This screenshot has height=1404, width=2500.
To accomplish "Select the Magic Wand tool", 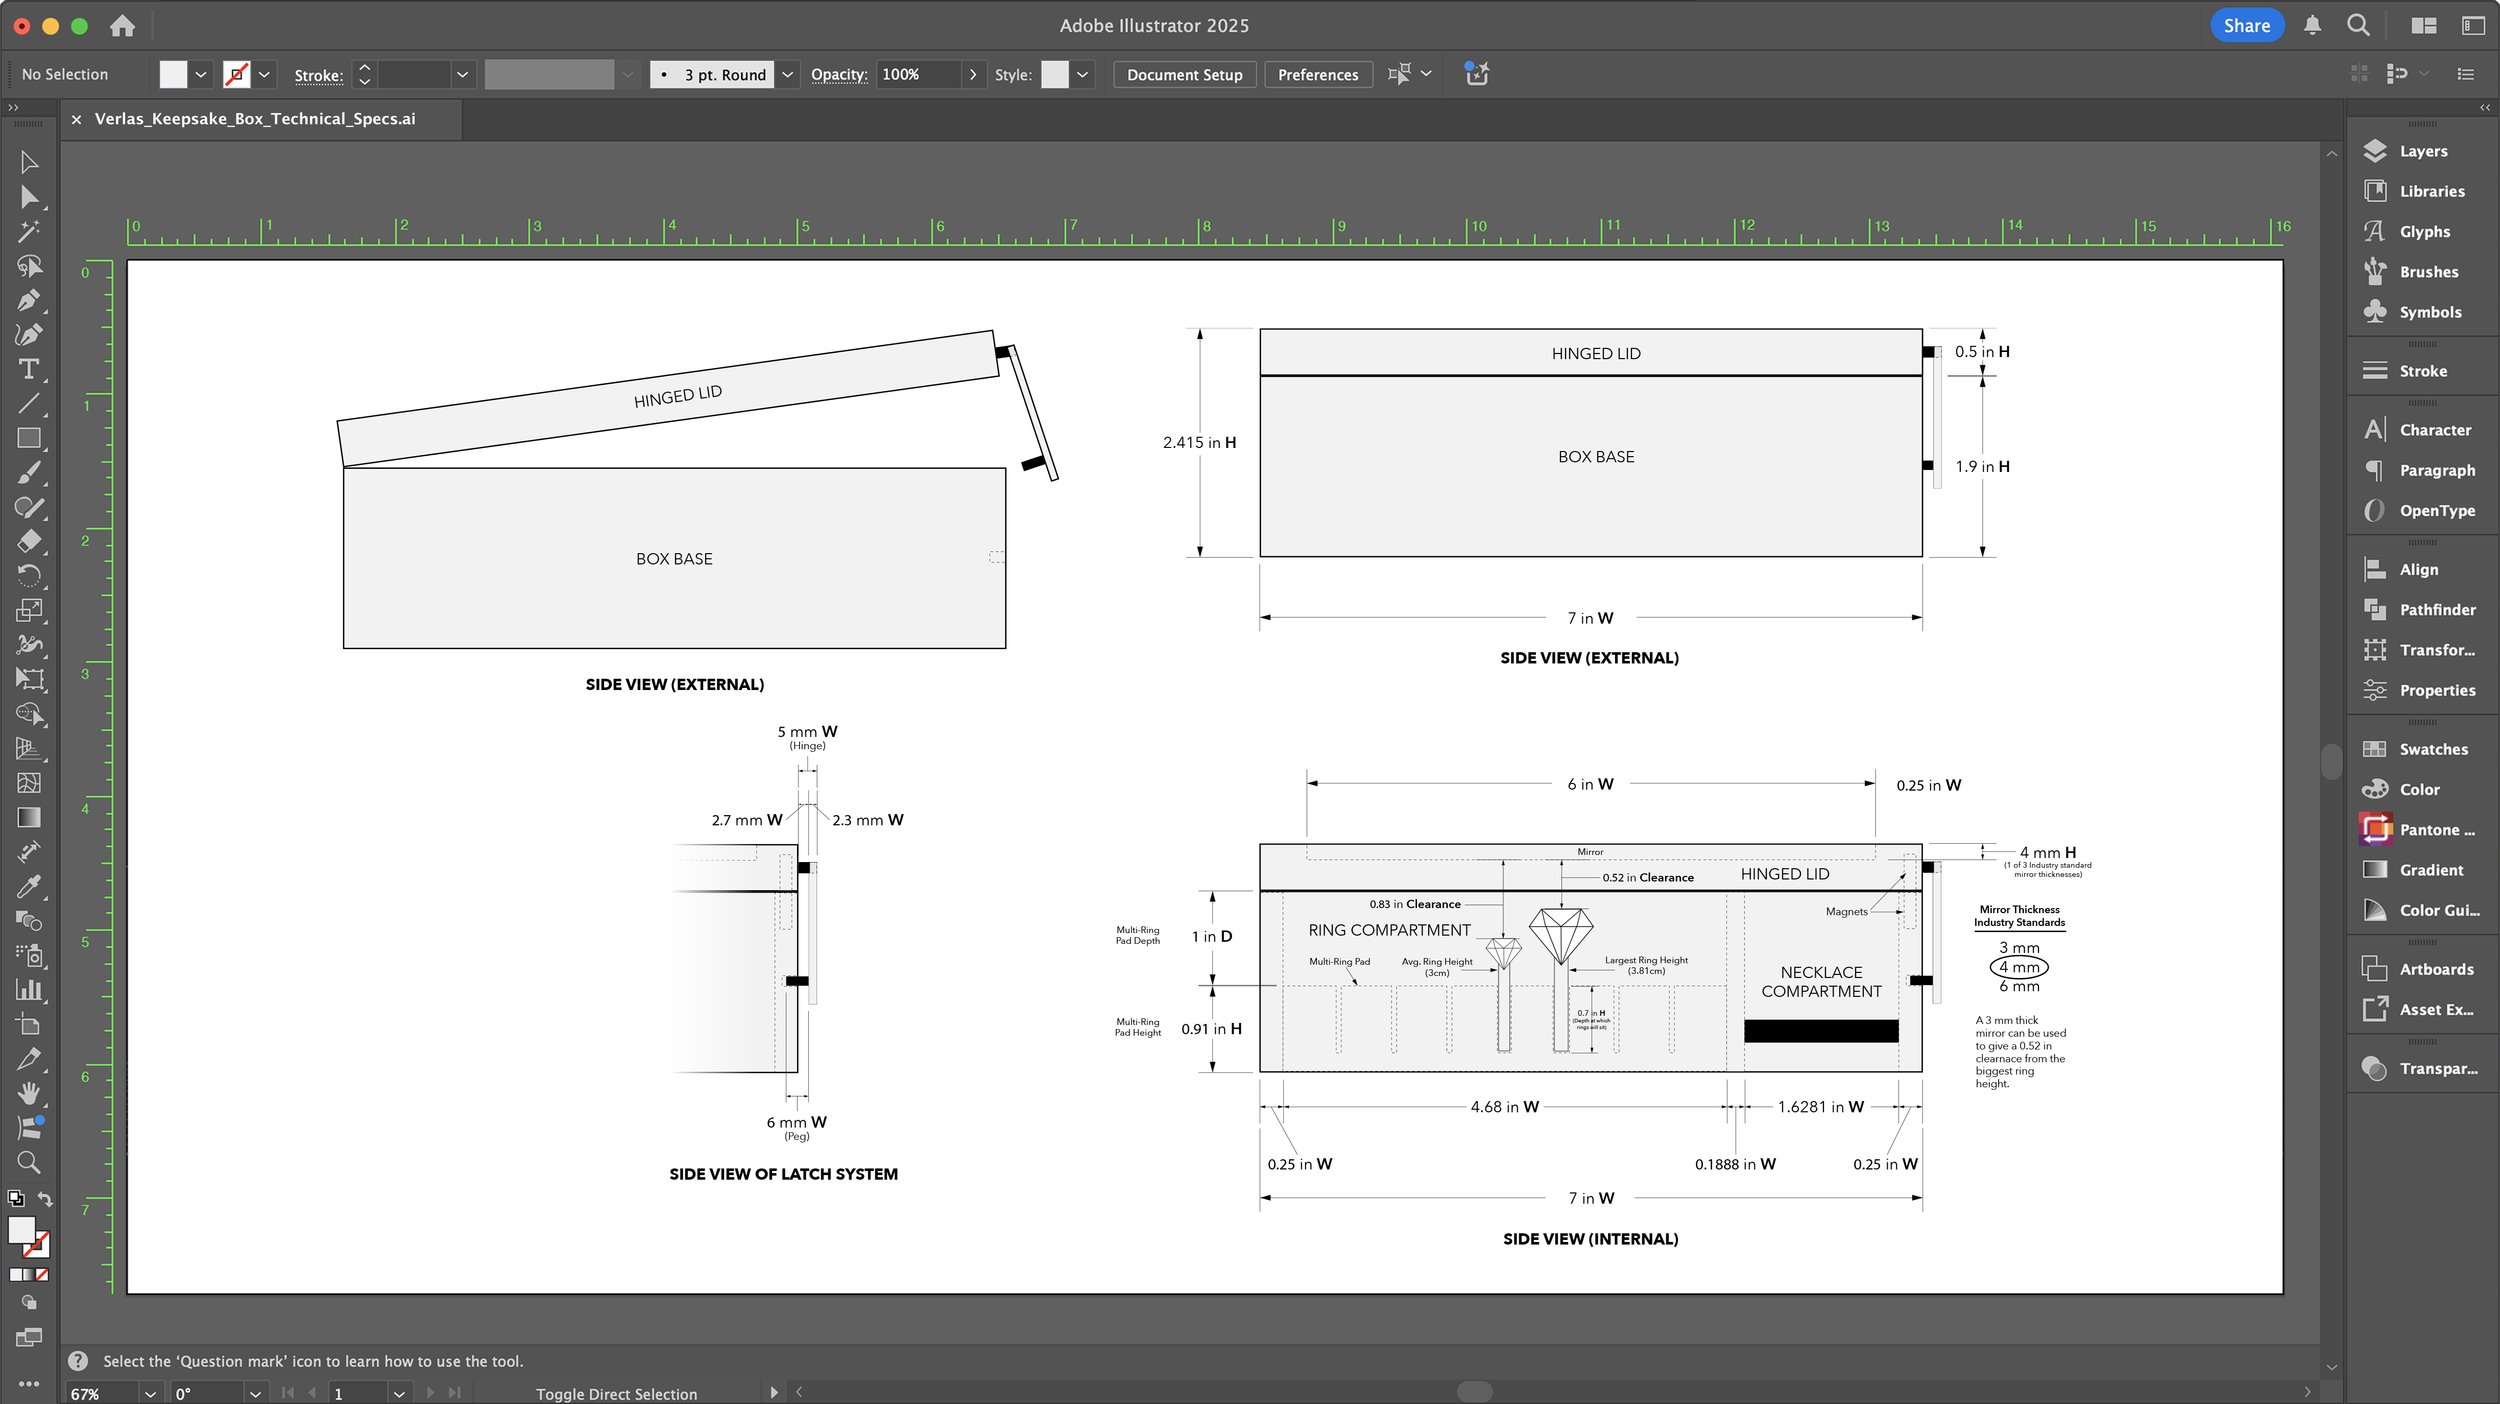I will pyautogui.click(x=29, y=231).
